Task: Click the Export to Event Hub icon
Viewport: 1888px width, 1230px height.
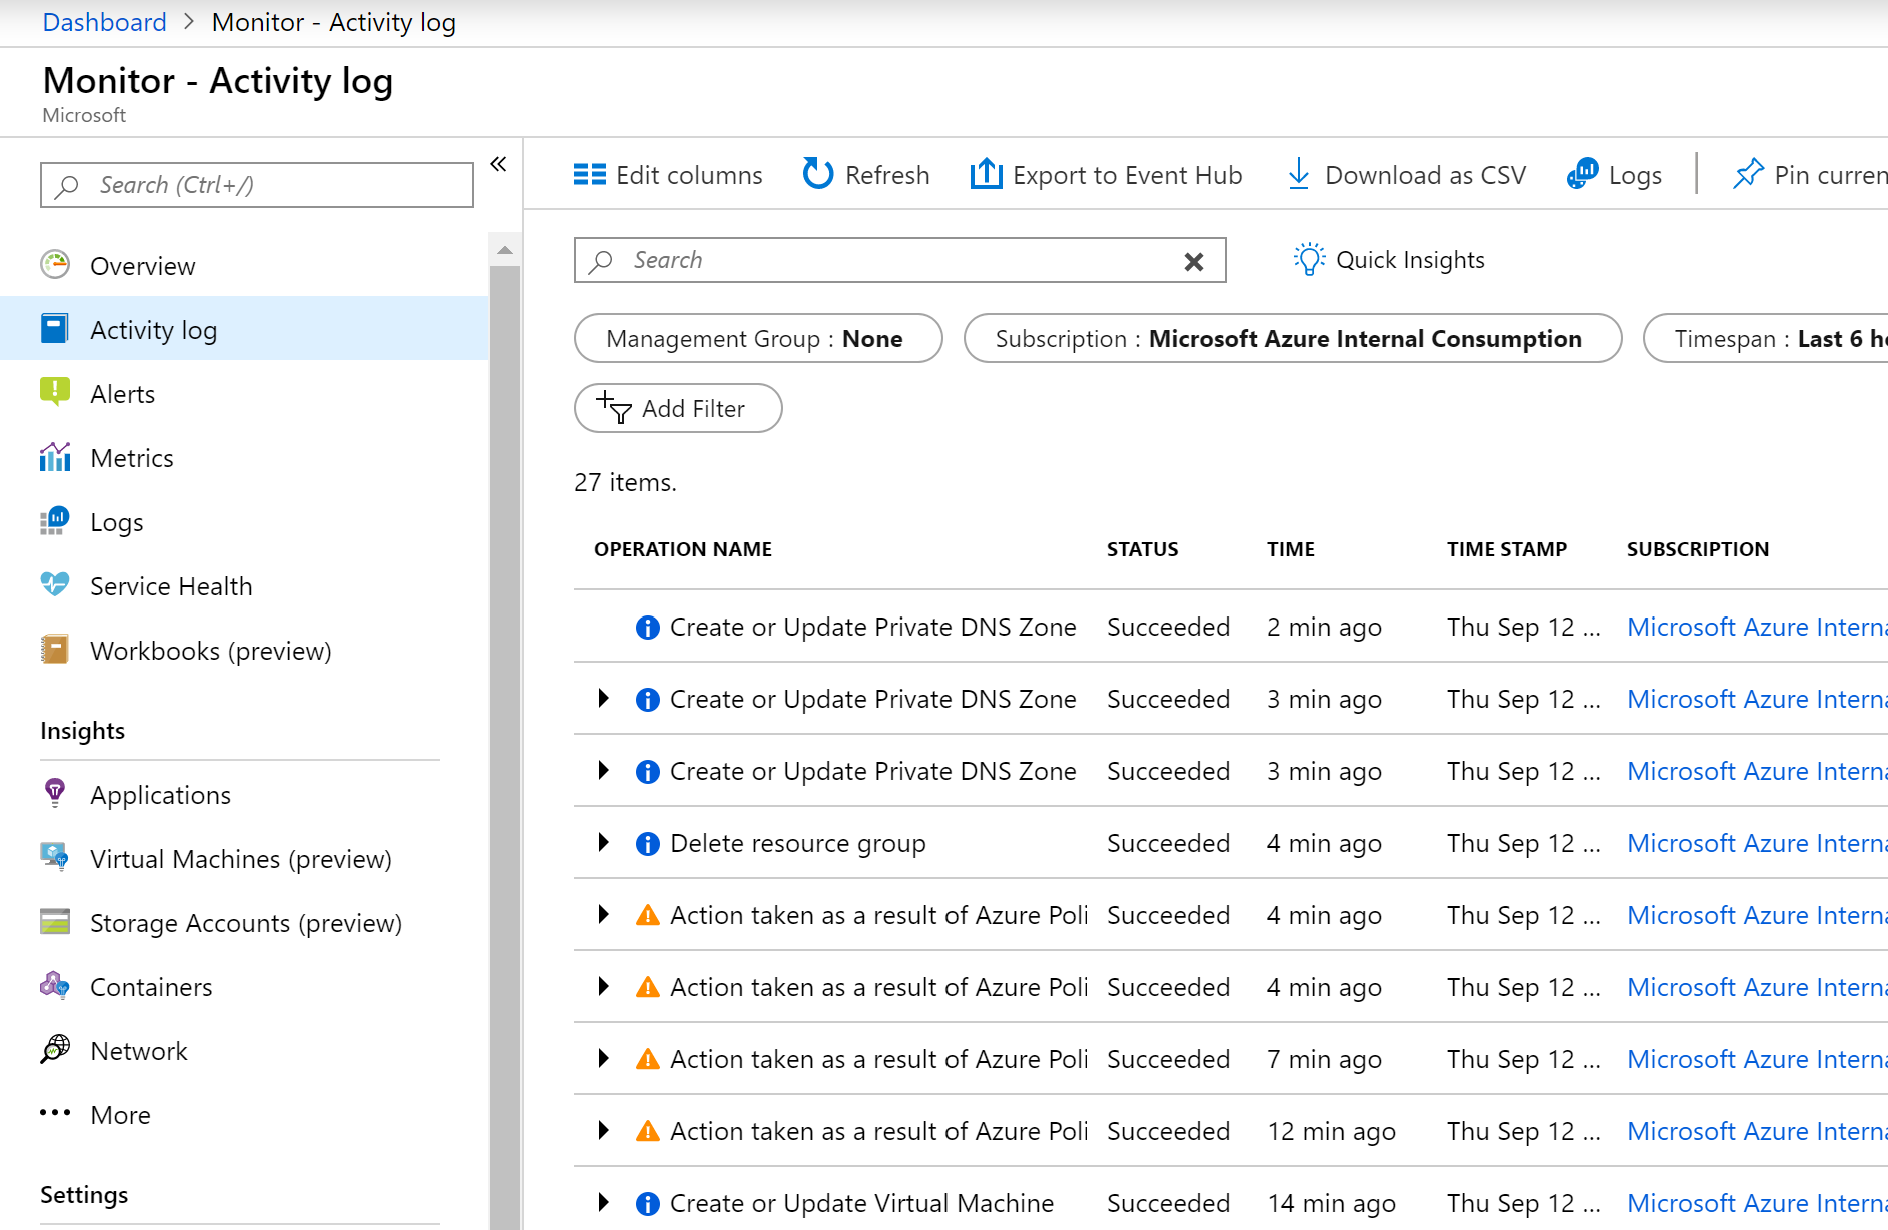Action: tap(986, 173)
